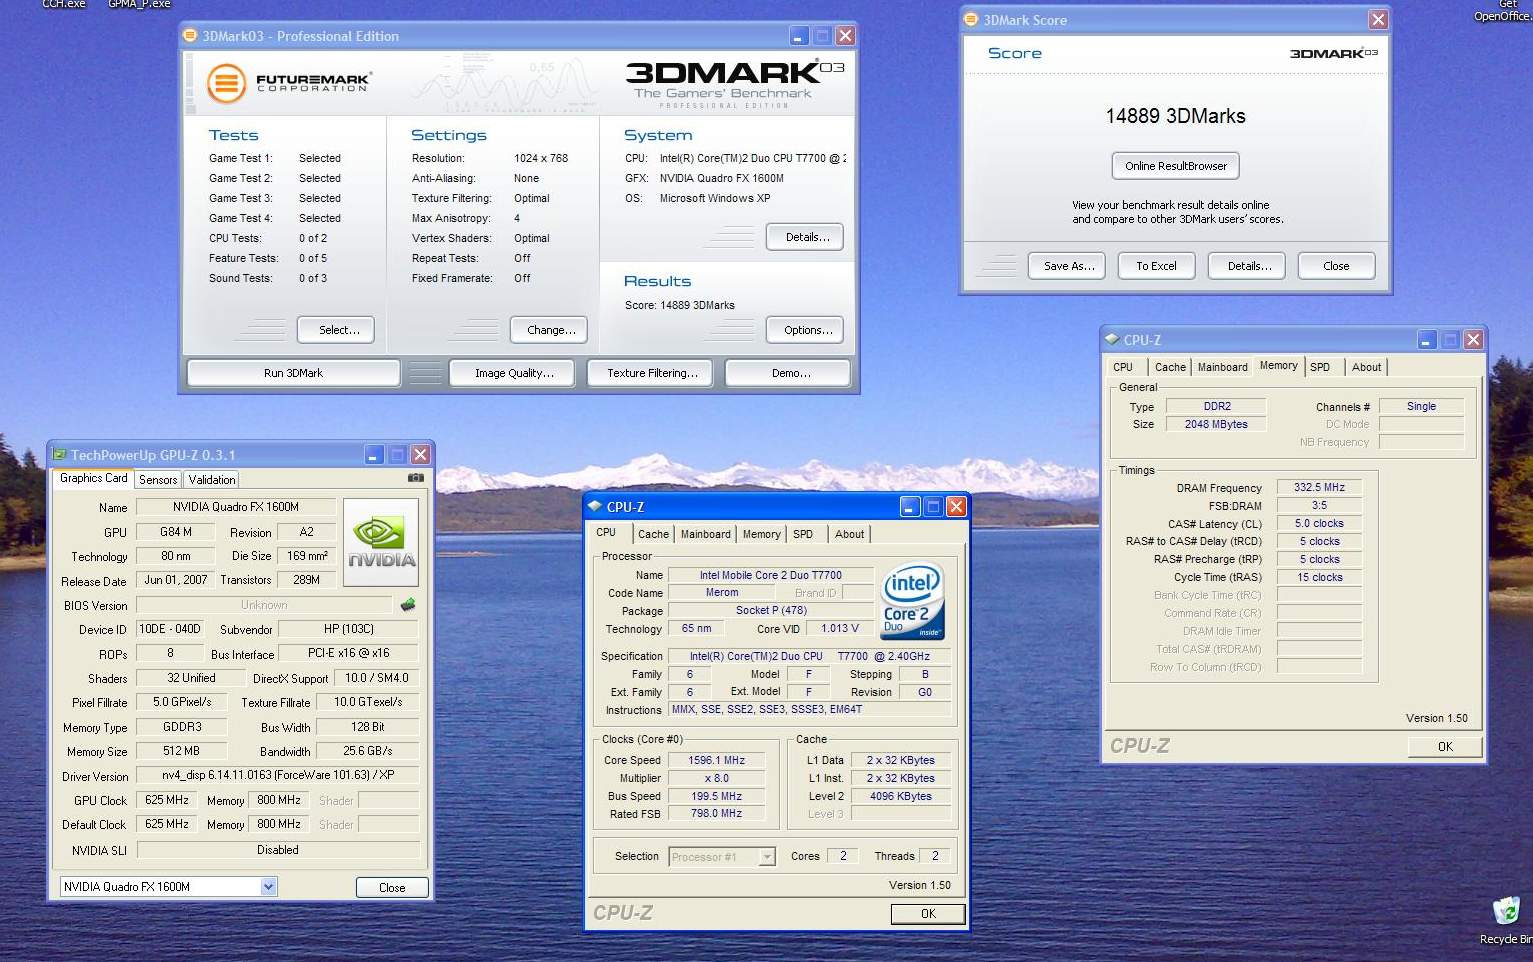Screen dimensions: 1533x962
Task: Click the Intel Core 2 Duo logo
Action: 912,602
